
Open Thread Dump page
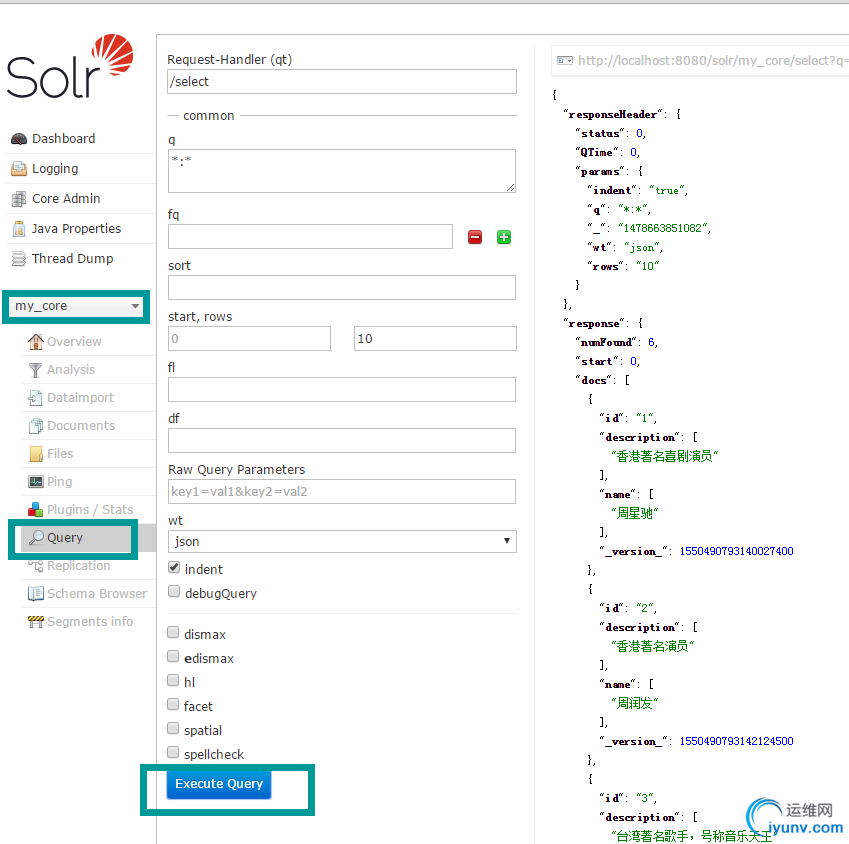(73, 259)
